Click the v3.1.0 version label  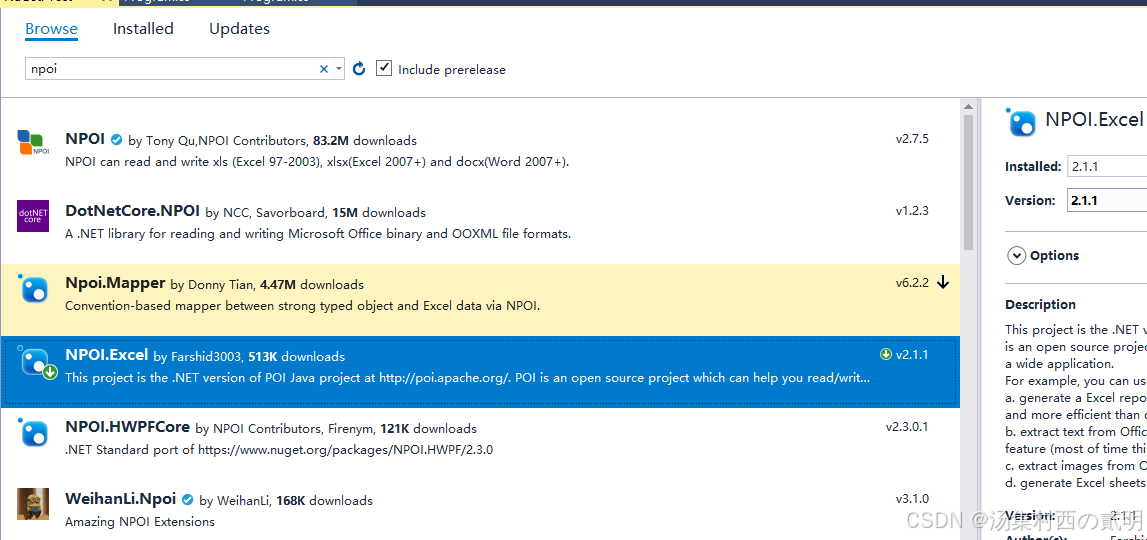(912, 499)
